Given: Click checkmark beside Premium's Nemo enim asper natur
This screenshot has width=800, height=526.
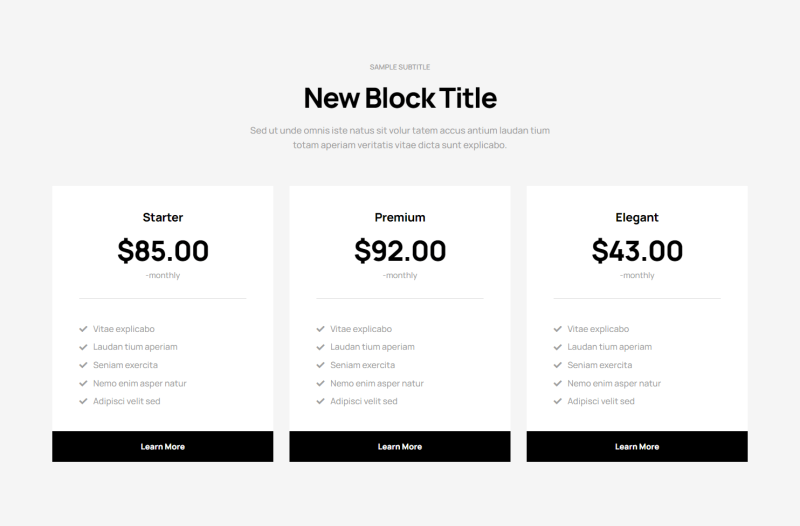Looking at the screenshot, I should coord(320,383).
